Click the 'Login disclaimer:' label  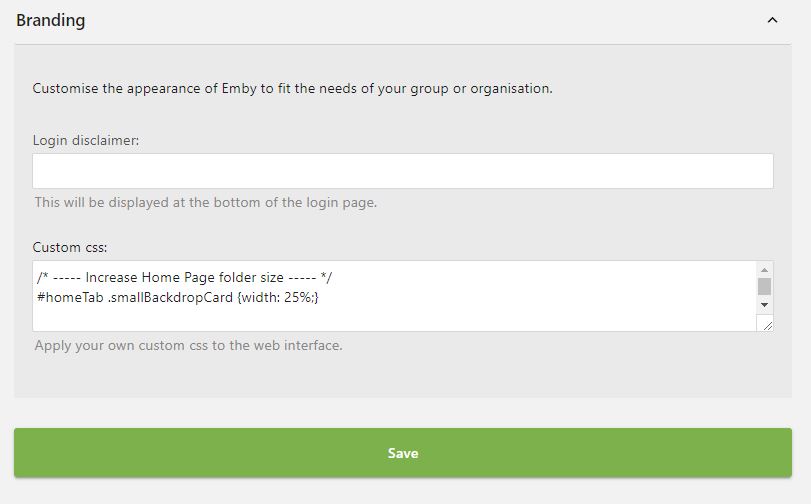click(x=86, y=140)
